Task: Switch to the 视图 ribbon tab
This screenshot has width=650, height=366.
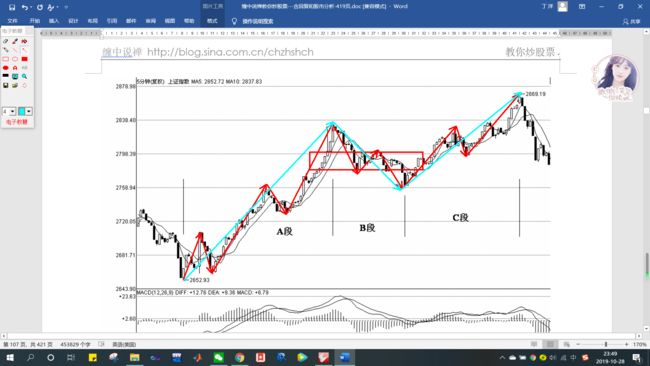Action: click(170, 21)
